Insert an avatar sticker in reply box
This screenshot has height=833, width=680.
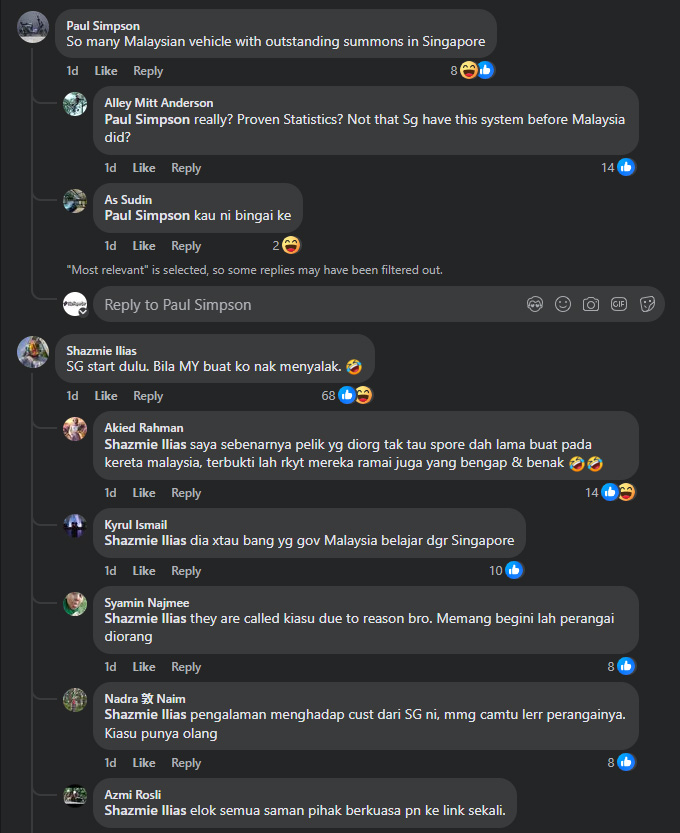point(535,304)
